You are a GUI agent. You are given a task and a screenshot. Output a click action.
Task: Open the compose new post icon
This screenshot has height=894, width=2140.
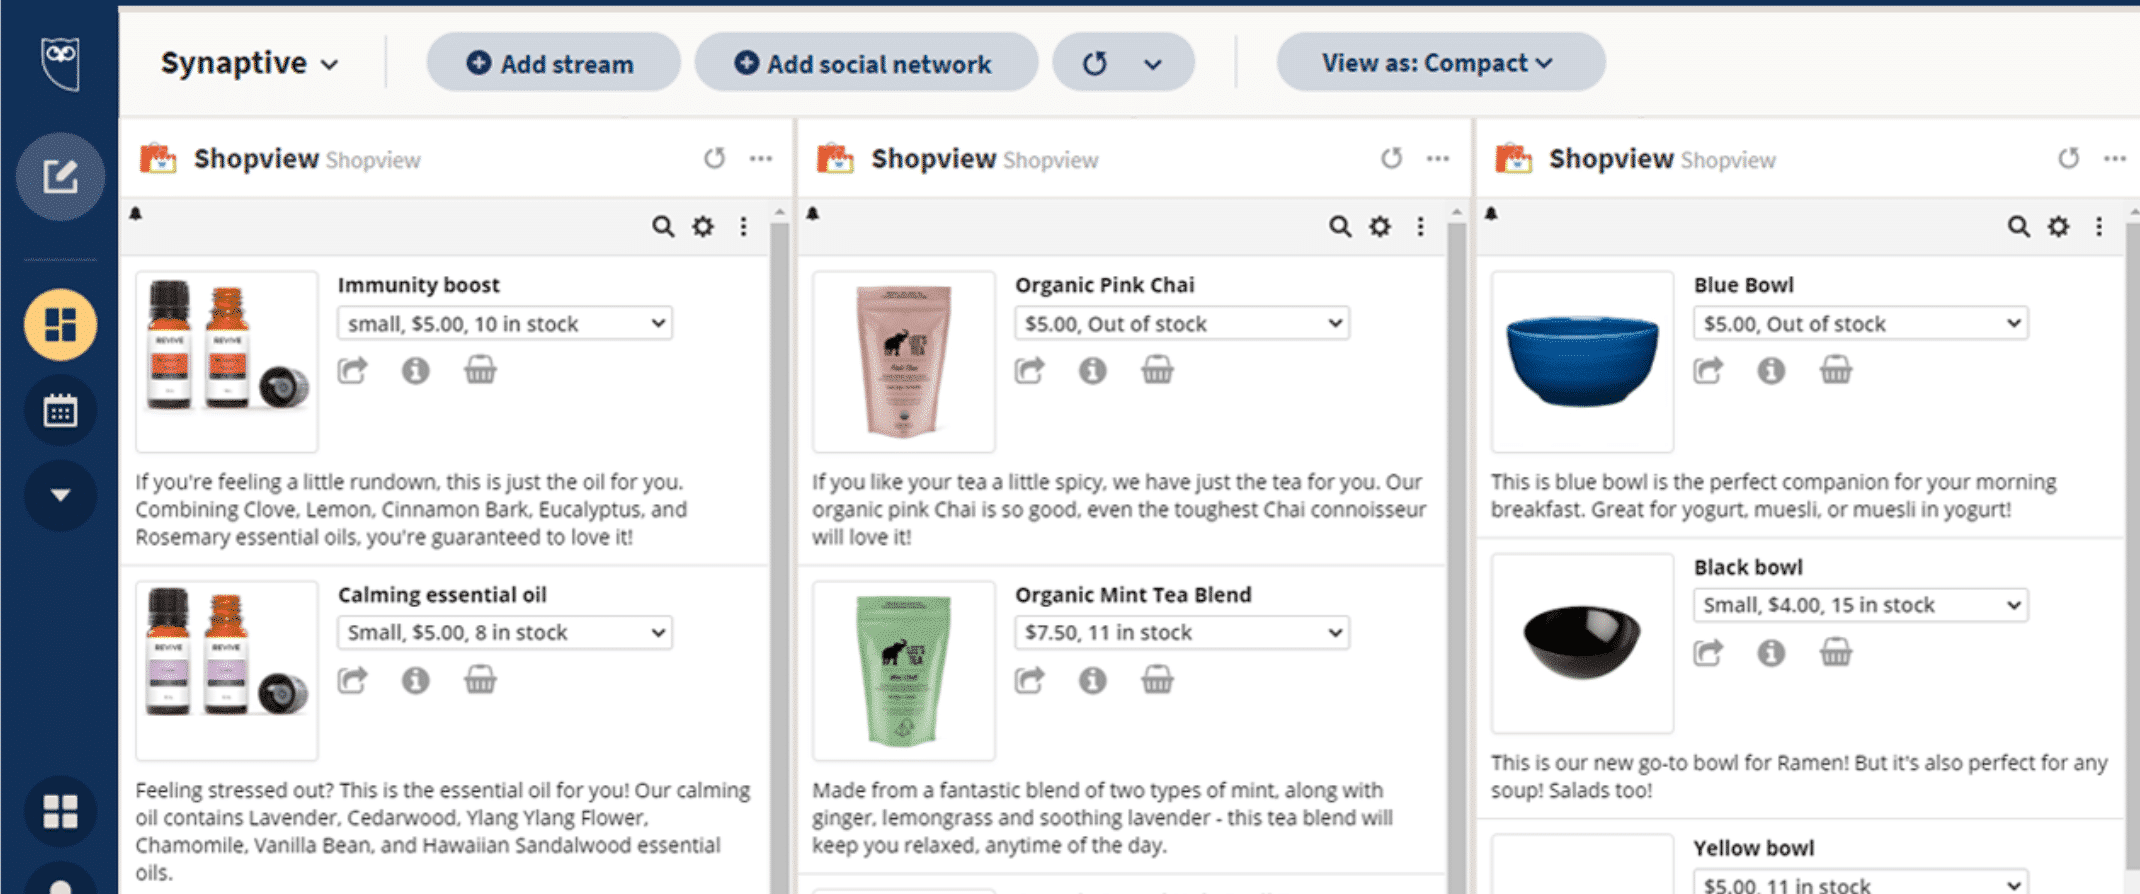tap(60, 177)
